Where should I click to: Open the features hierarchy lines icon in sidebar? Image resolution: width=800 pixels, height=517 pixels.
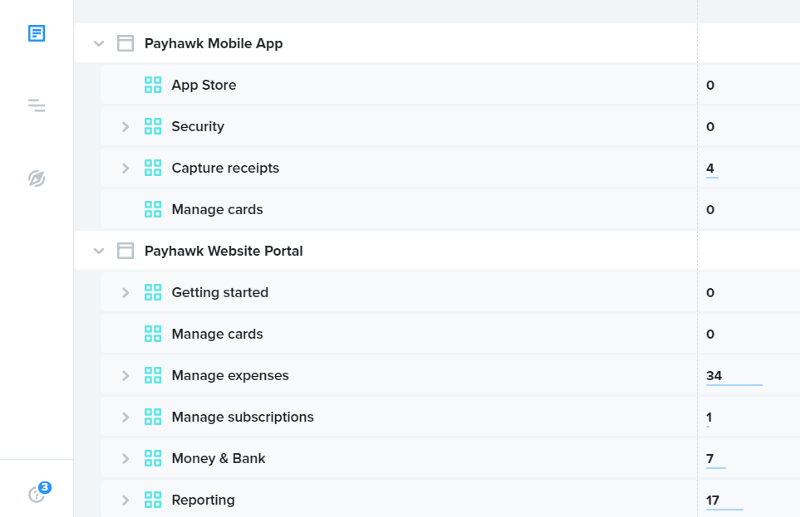(36, 106)
